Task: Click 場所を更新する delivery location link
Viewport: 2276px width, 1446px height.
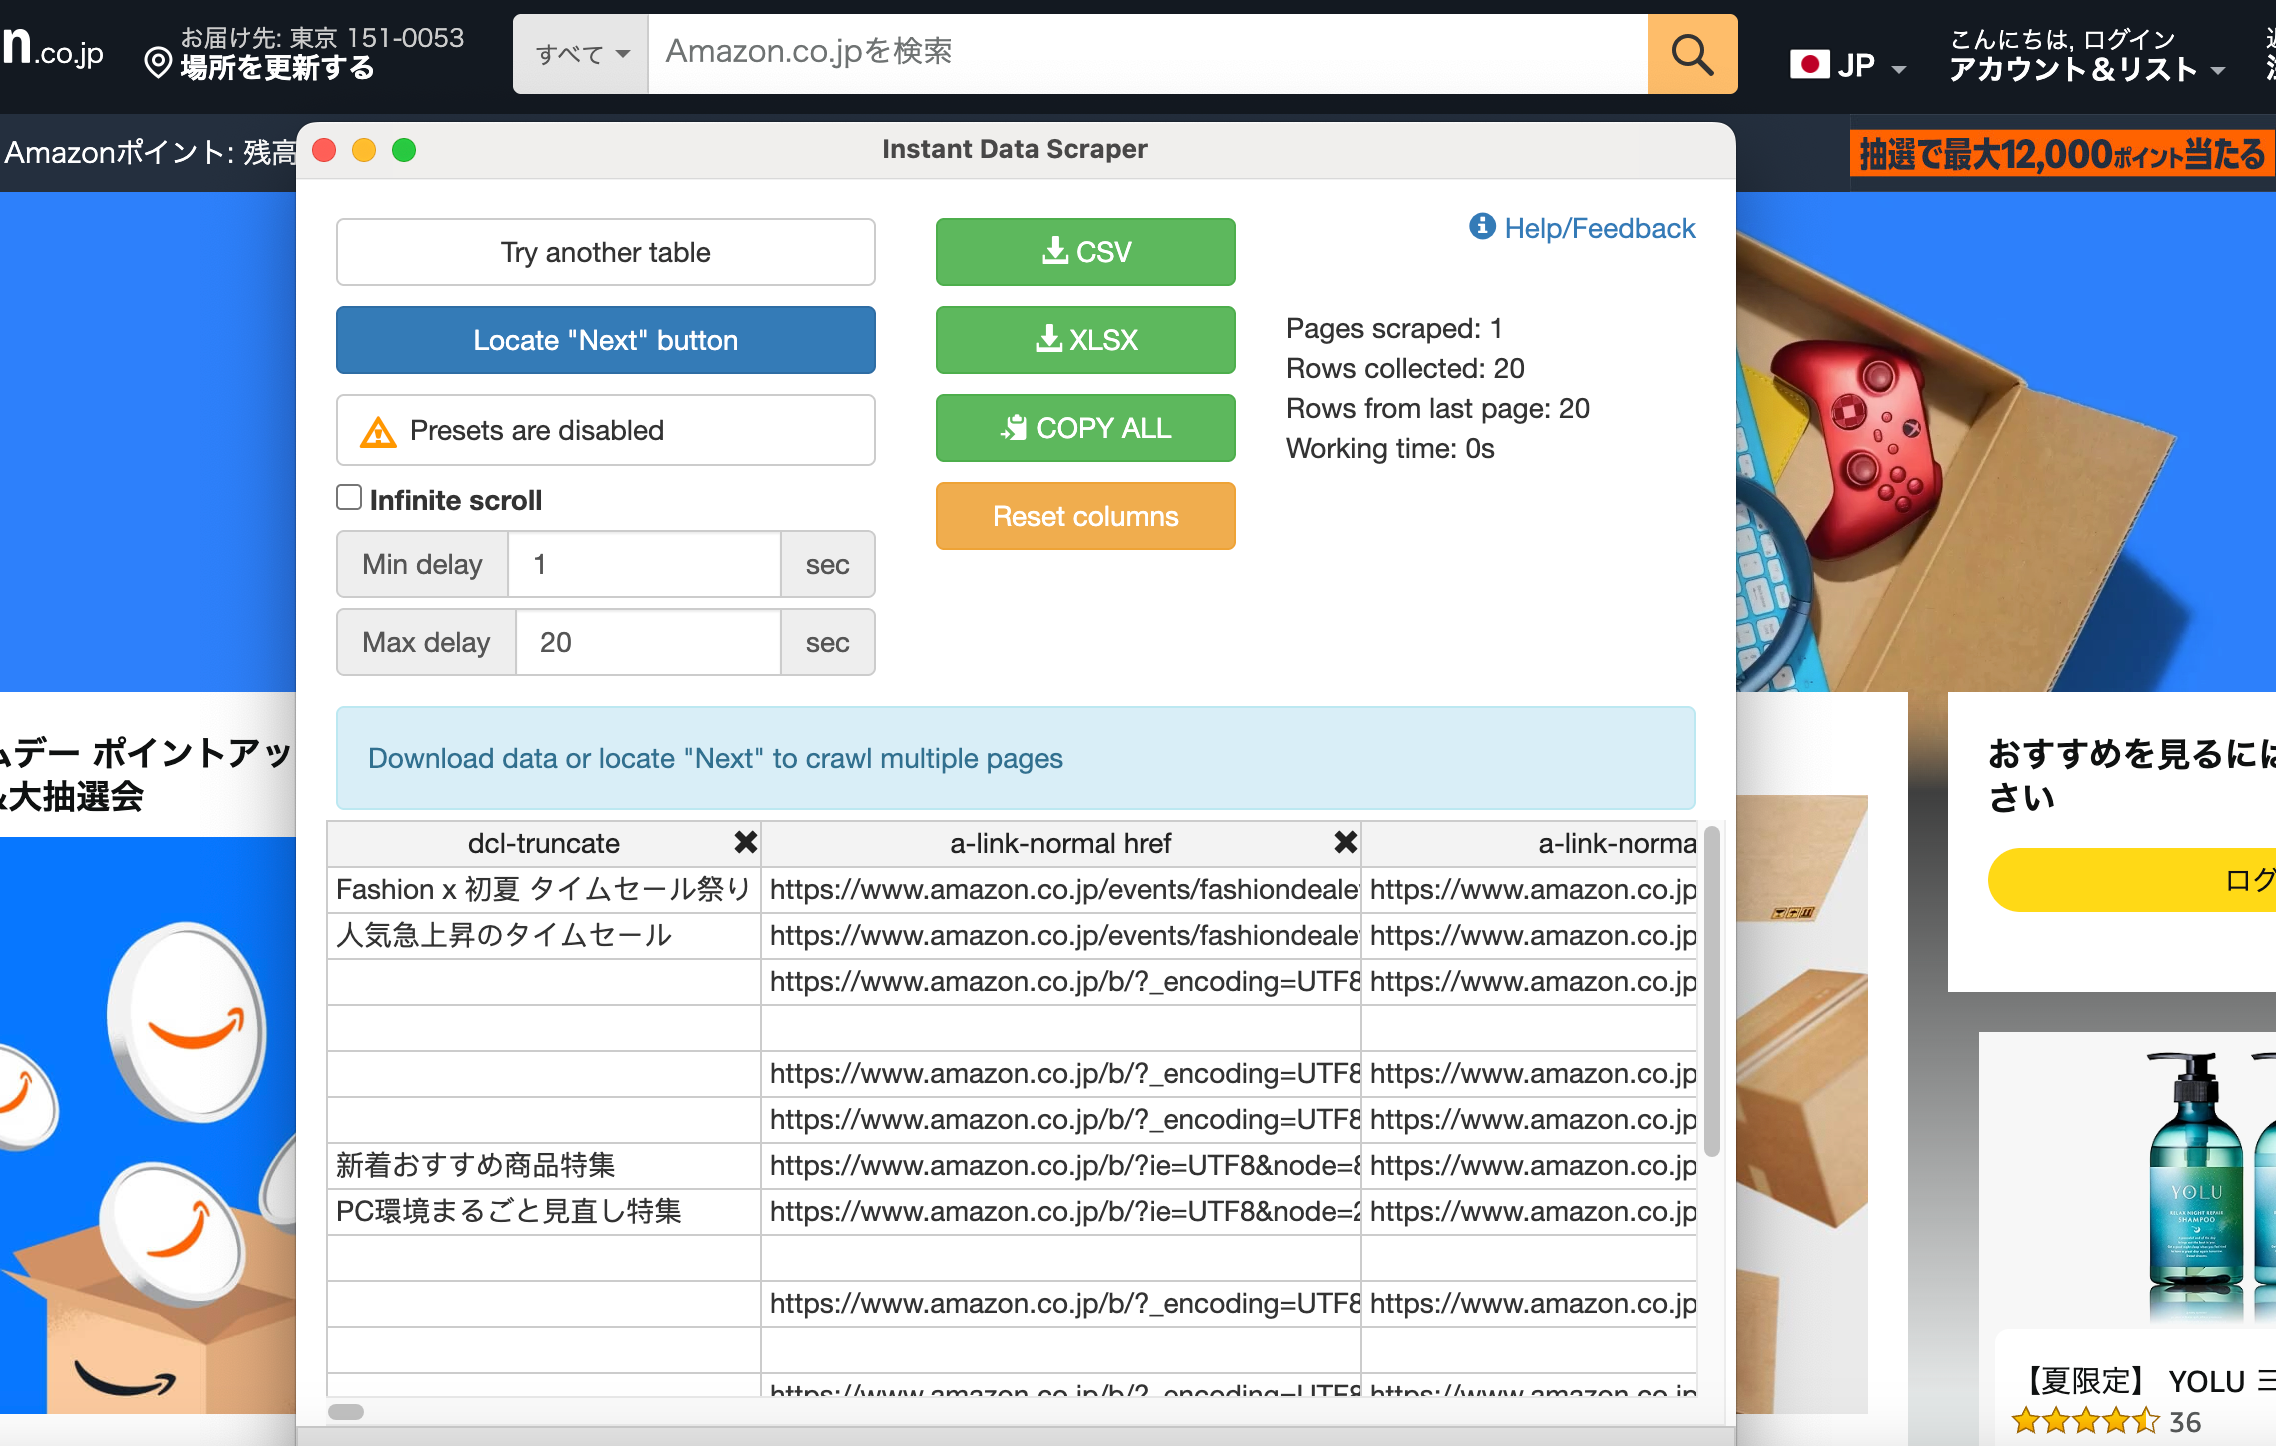Action: [278, 68]
